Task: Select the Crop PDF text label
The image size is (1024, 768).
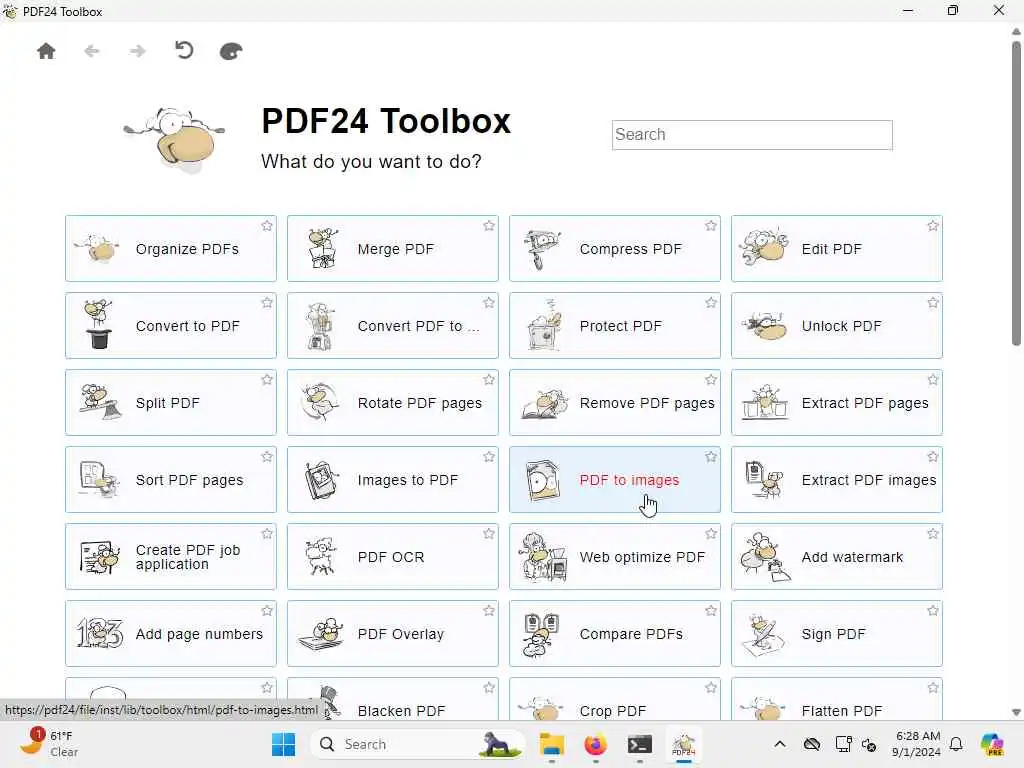Action: pos(613,711)
